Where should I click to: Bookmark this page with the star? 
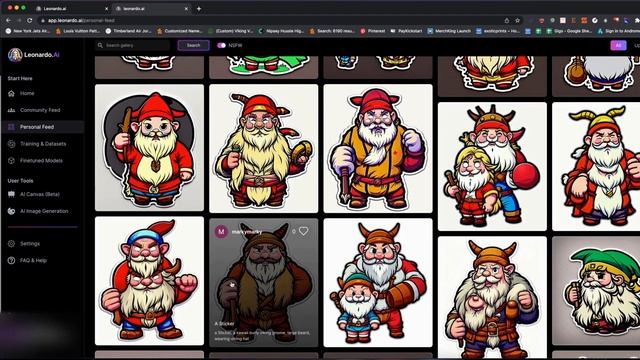(x=517, y=20)
